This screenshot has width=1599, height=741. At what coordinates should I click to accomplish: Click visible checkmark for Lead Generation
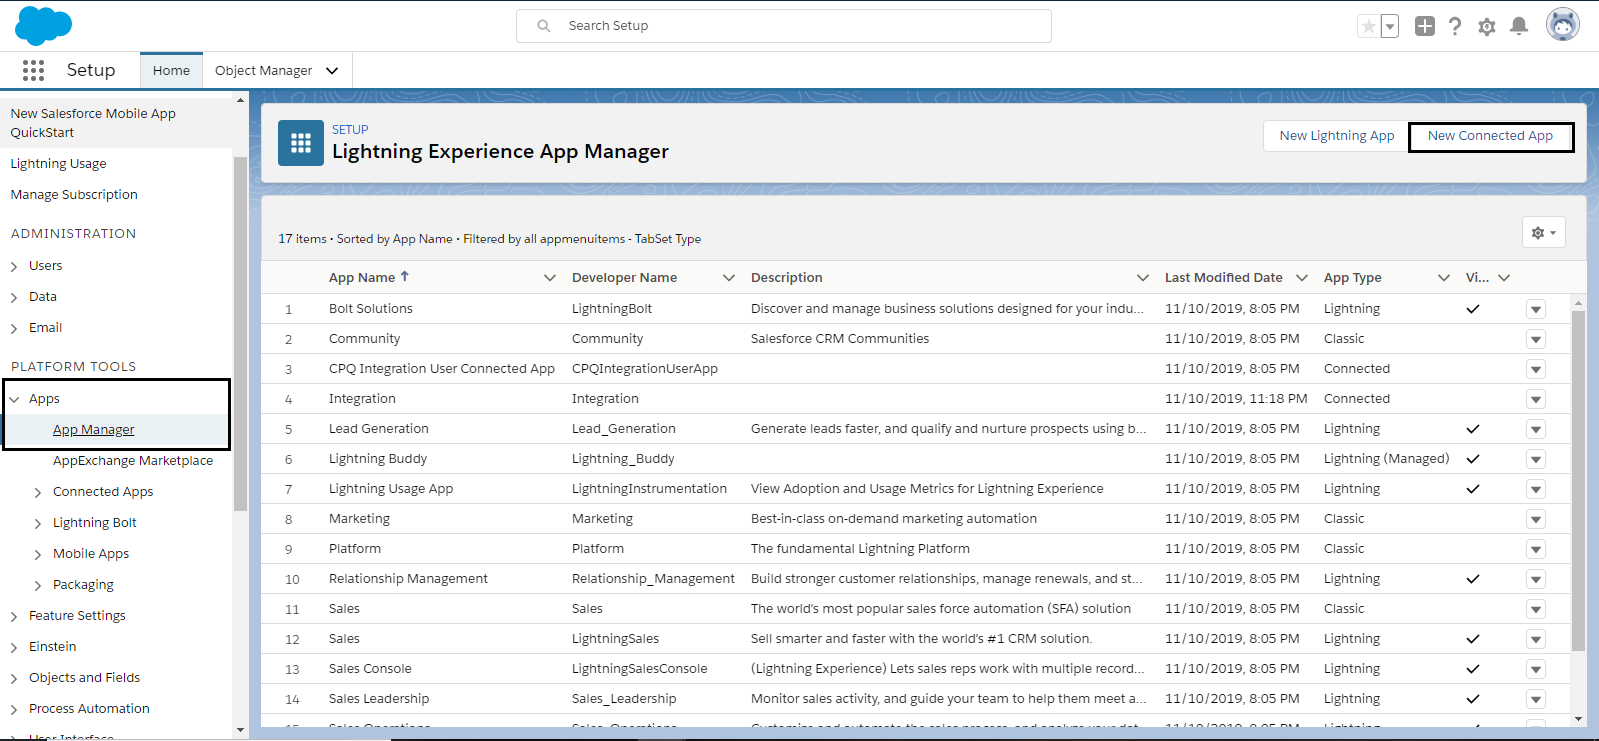tap(1472, 429)
